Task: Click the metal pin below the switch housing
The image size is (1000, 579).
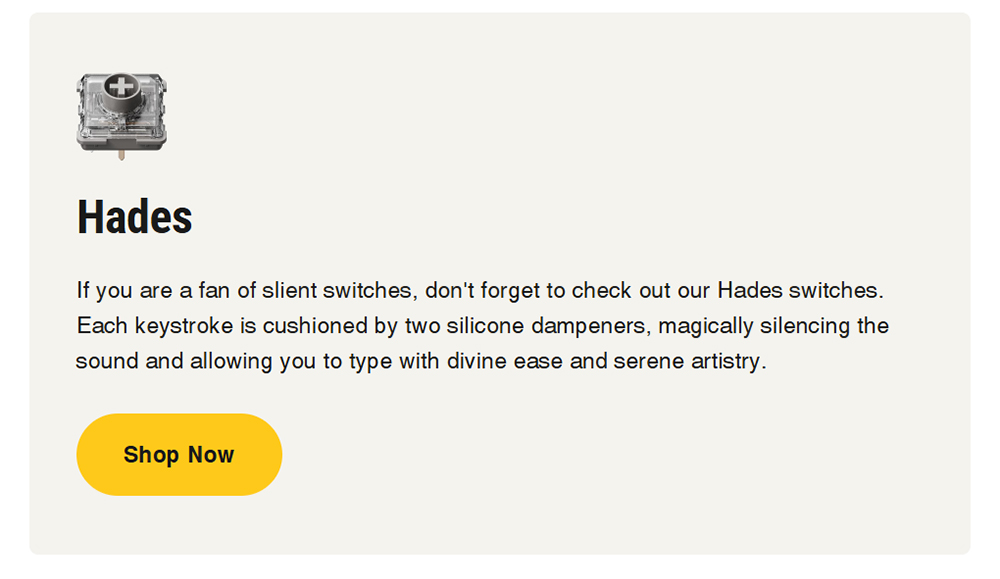Action: tap(122, 154)
